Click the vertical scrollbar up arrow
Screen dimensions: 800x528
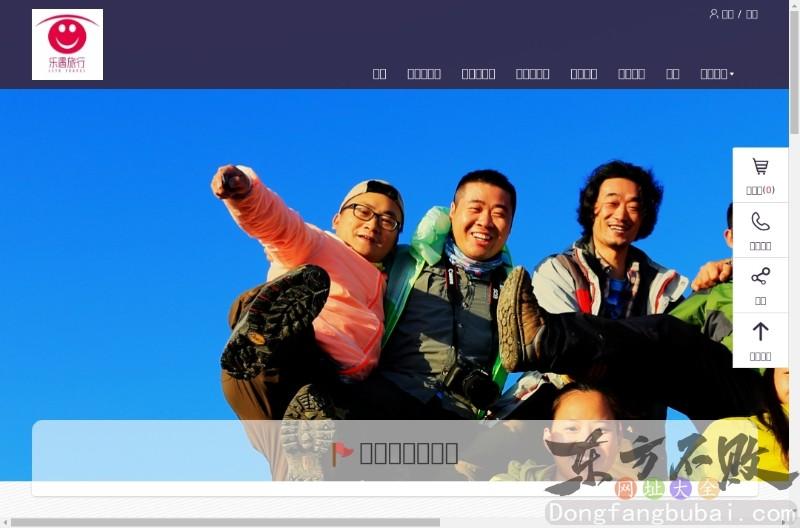tap(794, 4)
